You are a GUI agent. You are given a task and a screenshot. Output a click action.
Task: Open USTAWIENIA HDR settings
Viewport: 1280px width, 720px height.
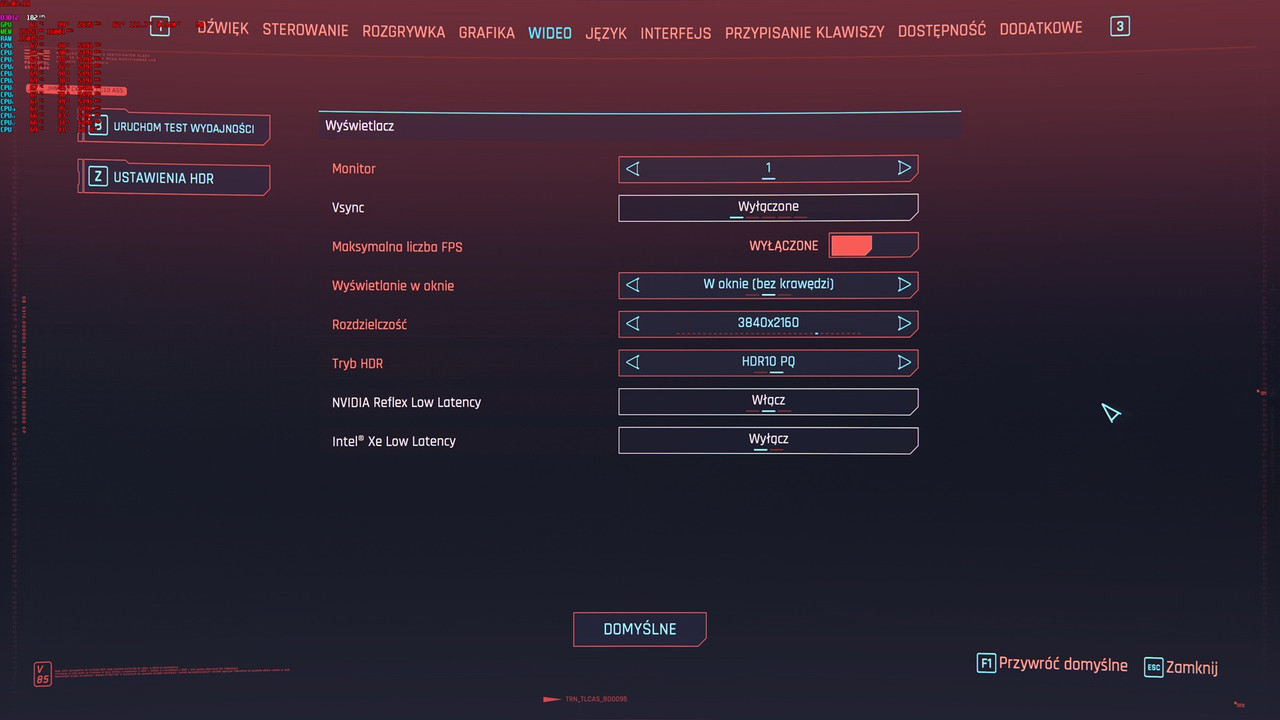click(x=174, y=178)
